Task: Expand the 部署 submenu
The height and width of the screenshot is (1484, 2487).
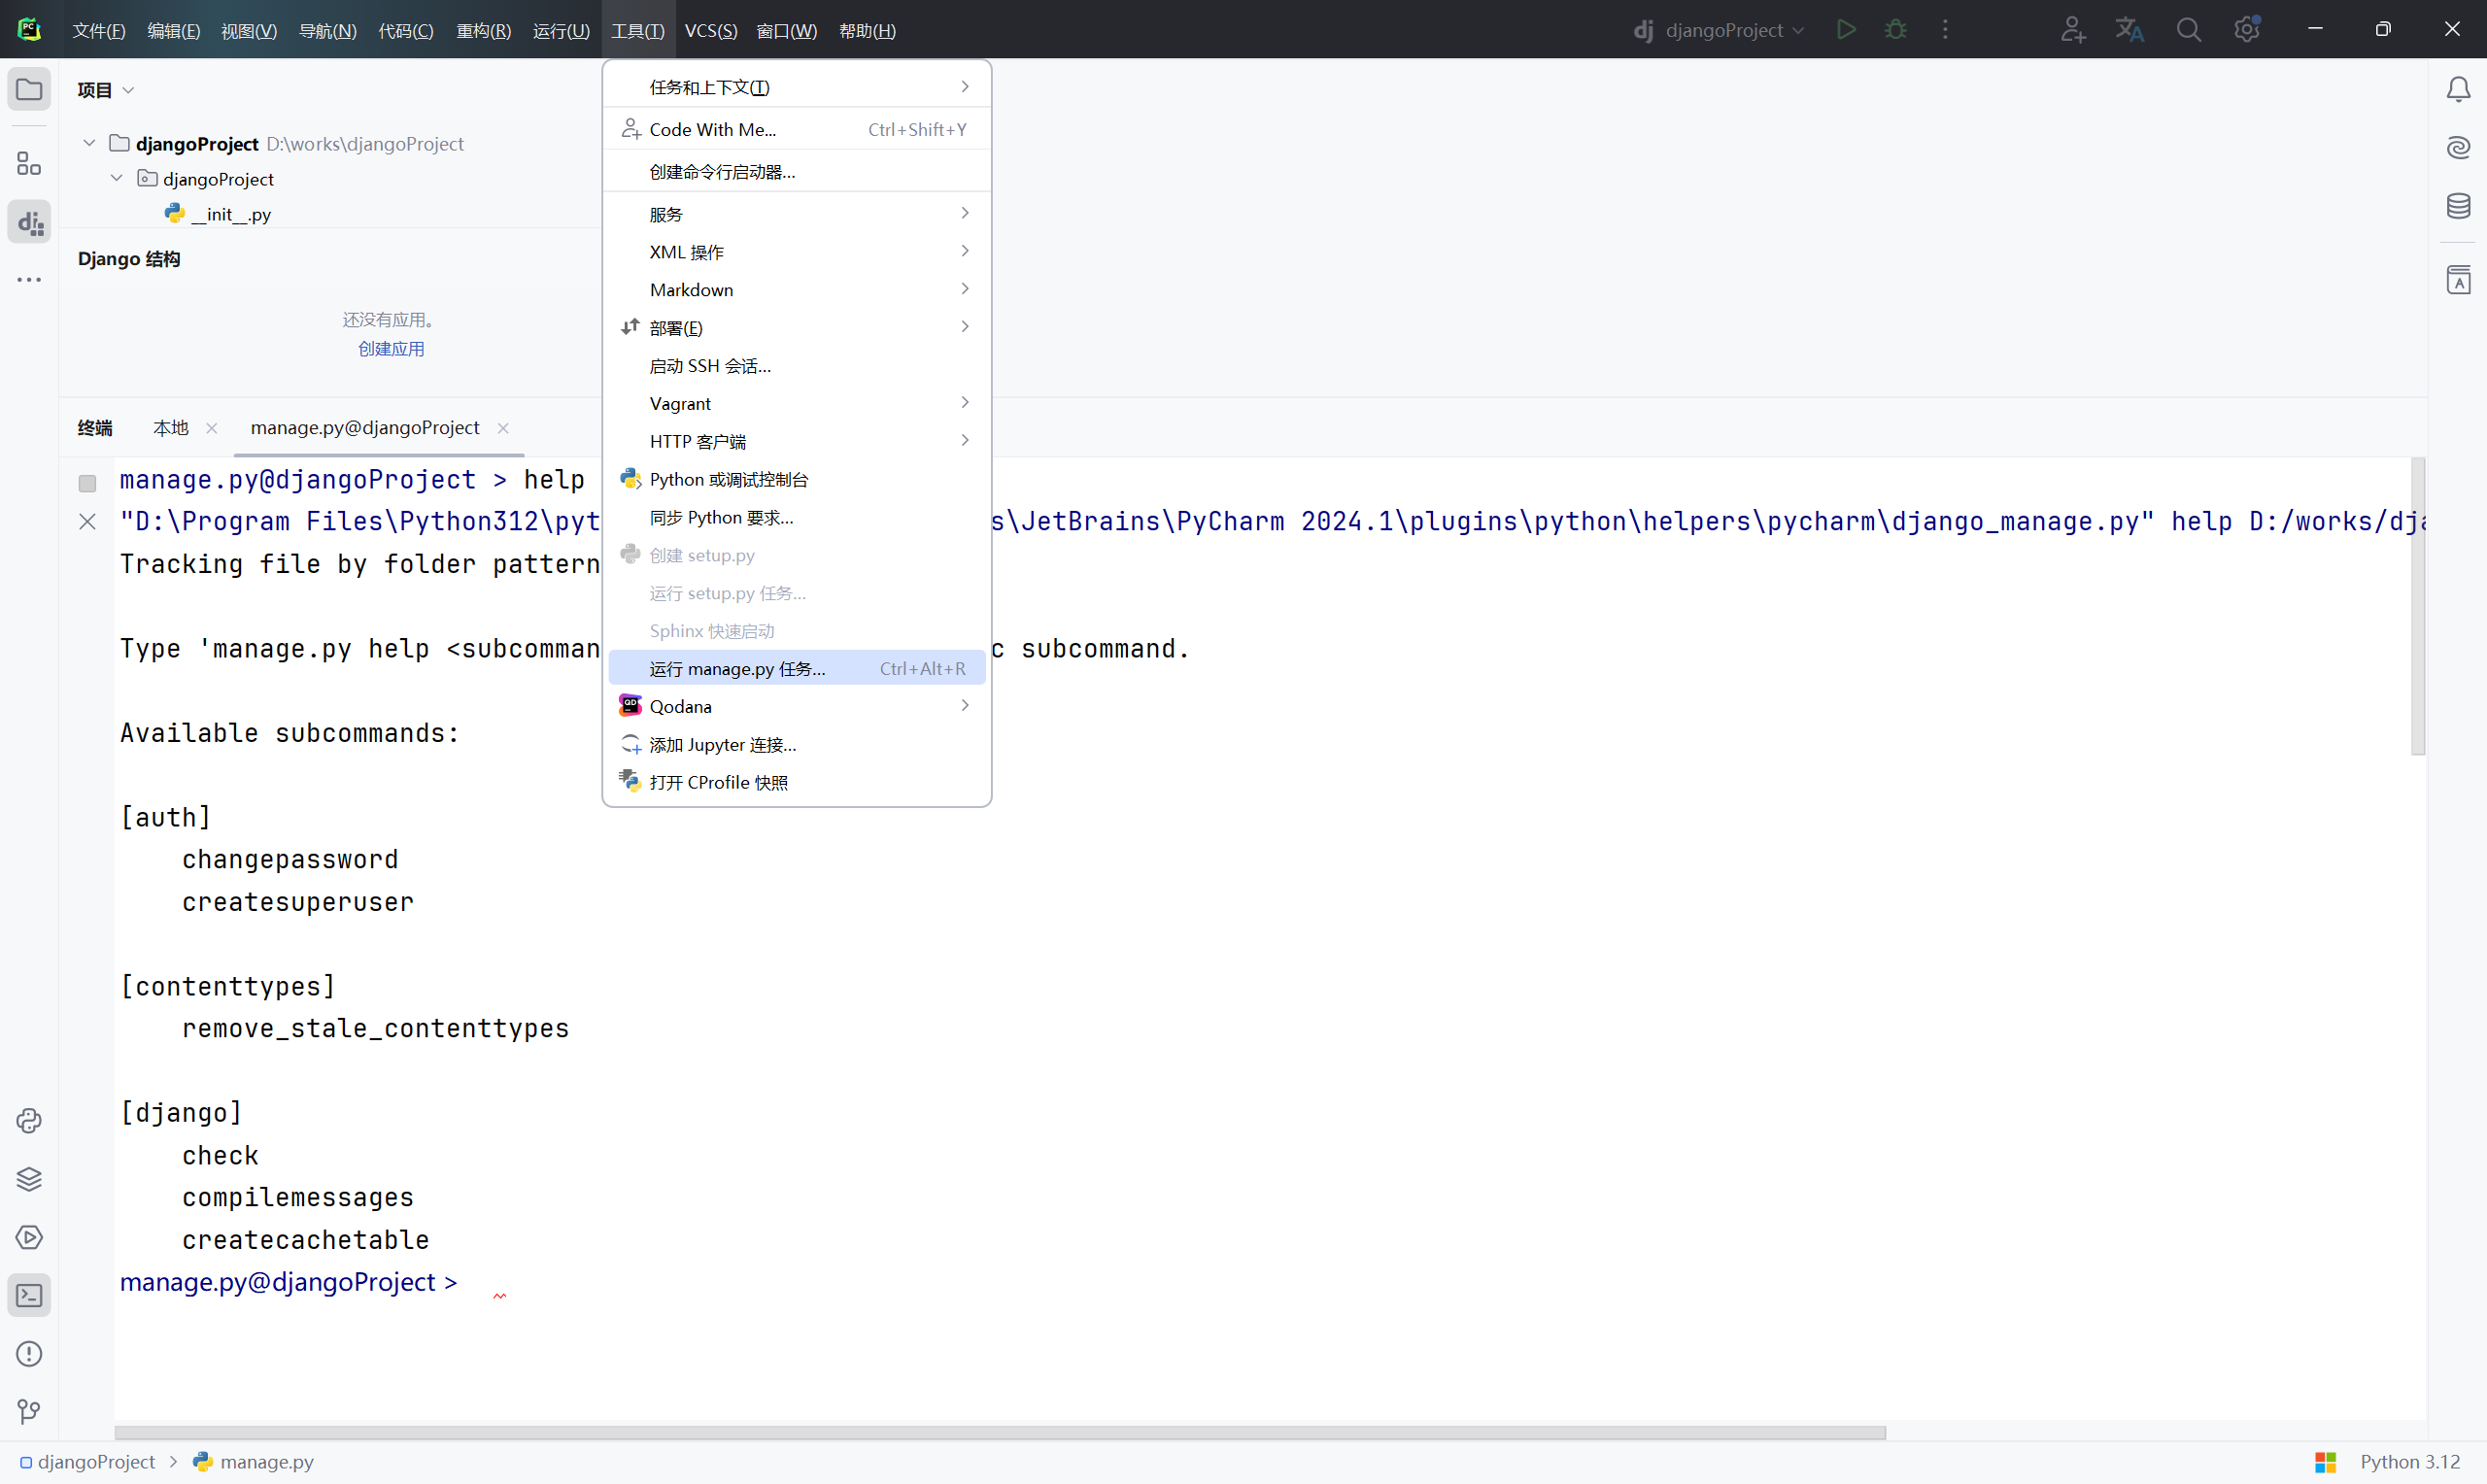Action: point(796,328)
